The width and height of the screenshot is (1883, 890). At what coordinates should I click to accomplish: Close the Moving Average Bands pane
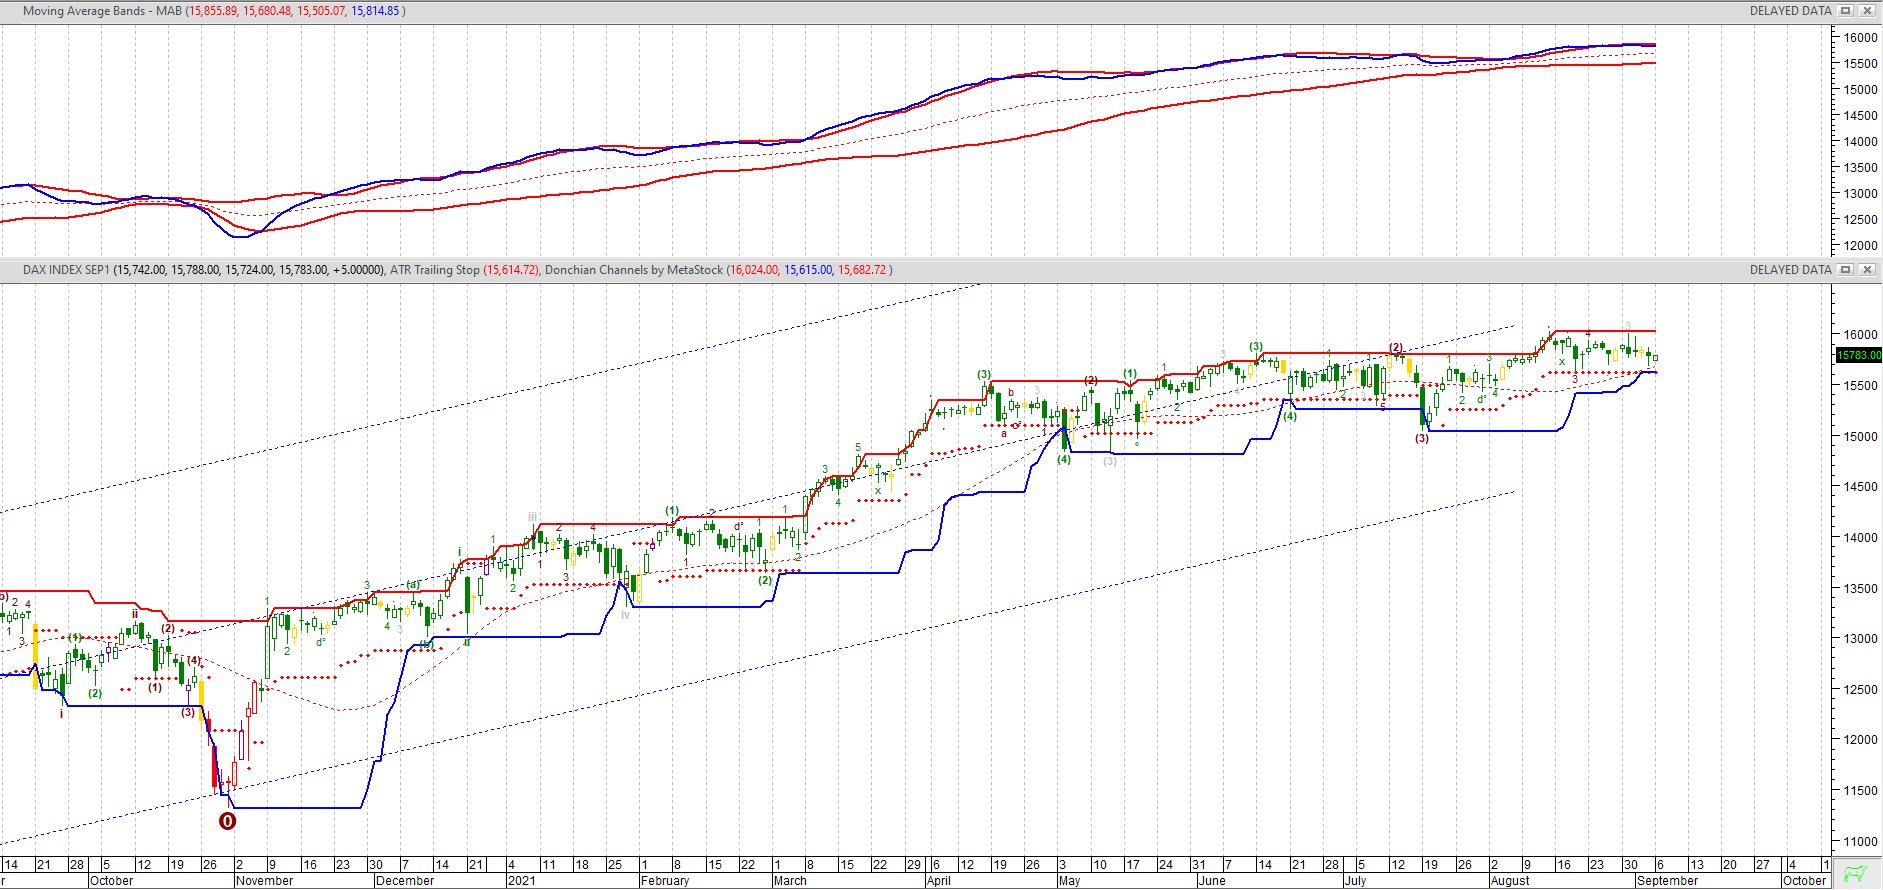tap(1866, 11)
